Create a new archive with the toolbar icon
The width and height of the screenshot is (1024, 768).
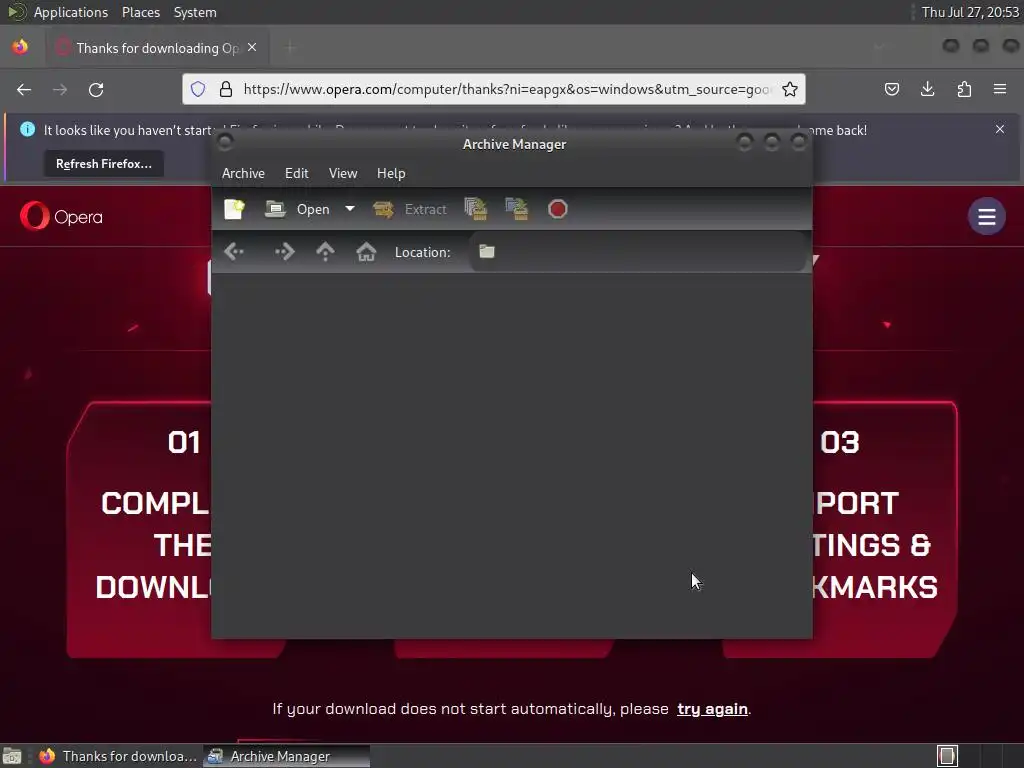tap(234, 209)
